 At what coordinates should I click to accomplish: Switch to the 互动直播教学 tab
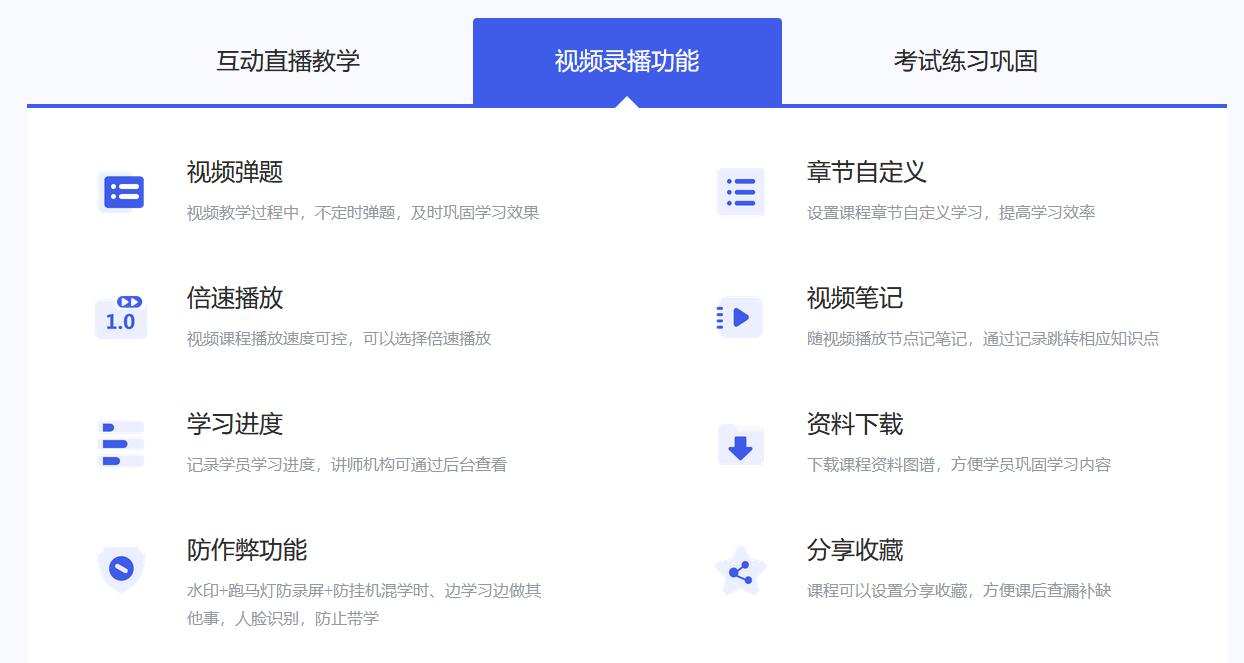(288, 61)
